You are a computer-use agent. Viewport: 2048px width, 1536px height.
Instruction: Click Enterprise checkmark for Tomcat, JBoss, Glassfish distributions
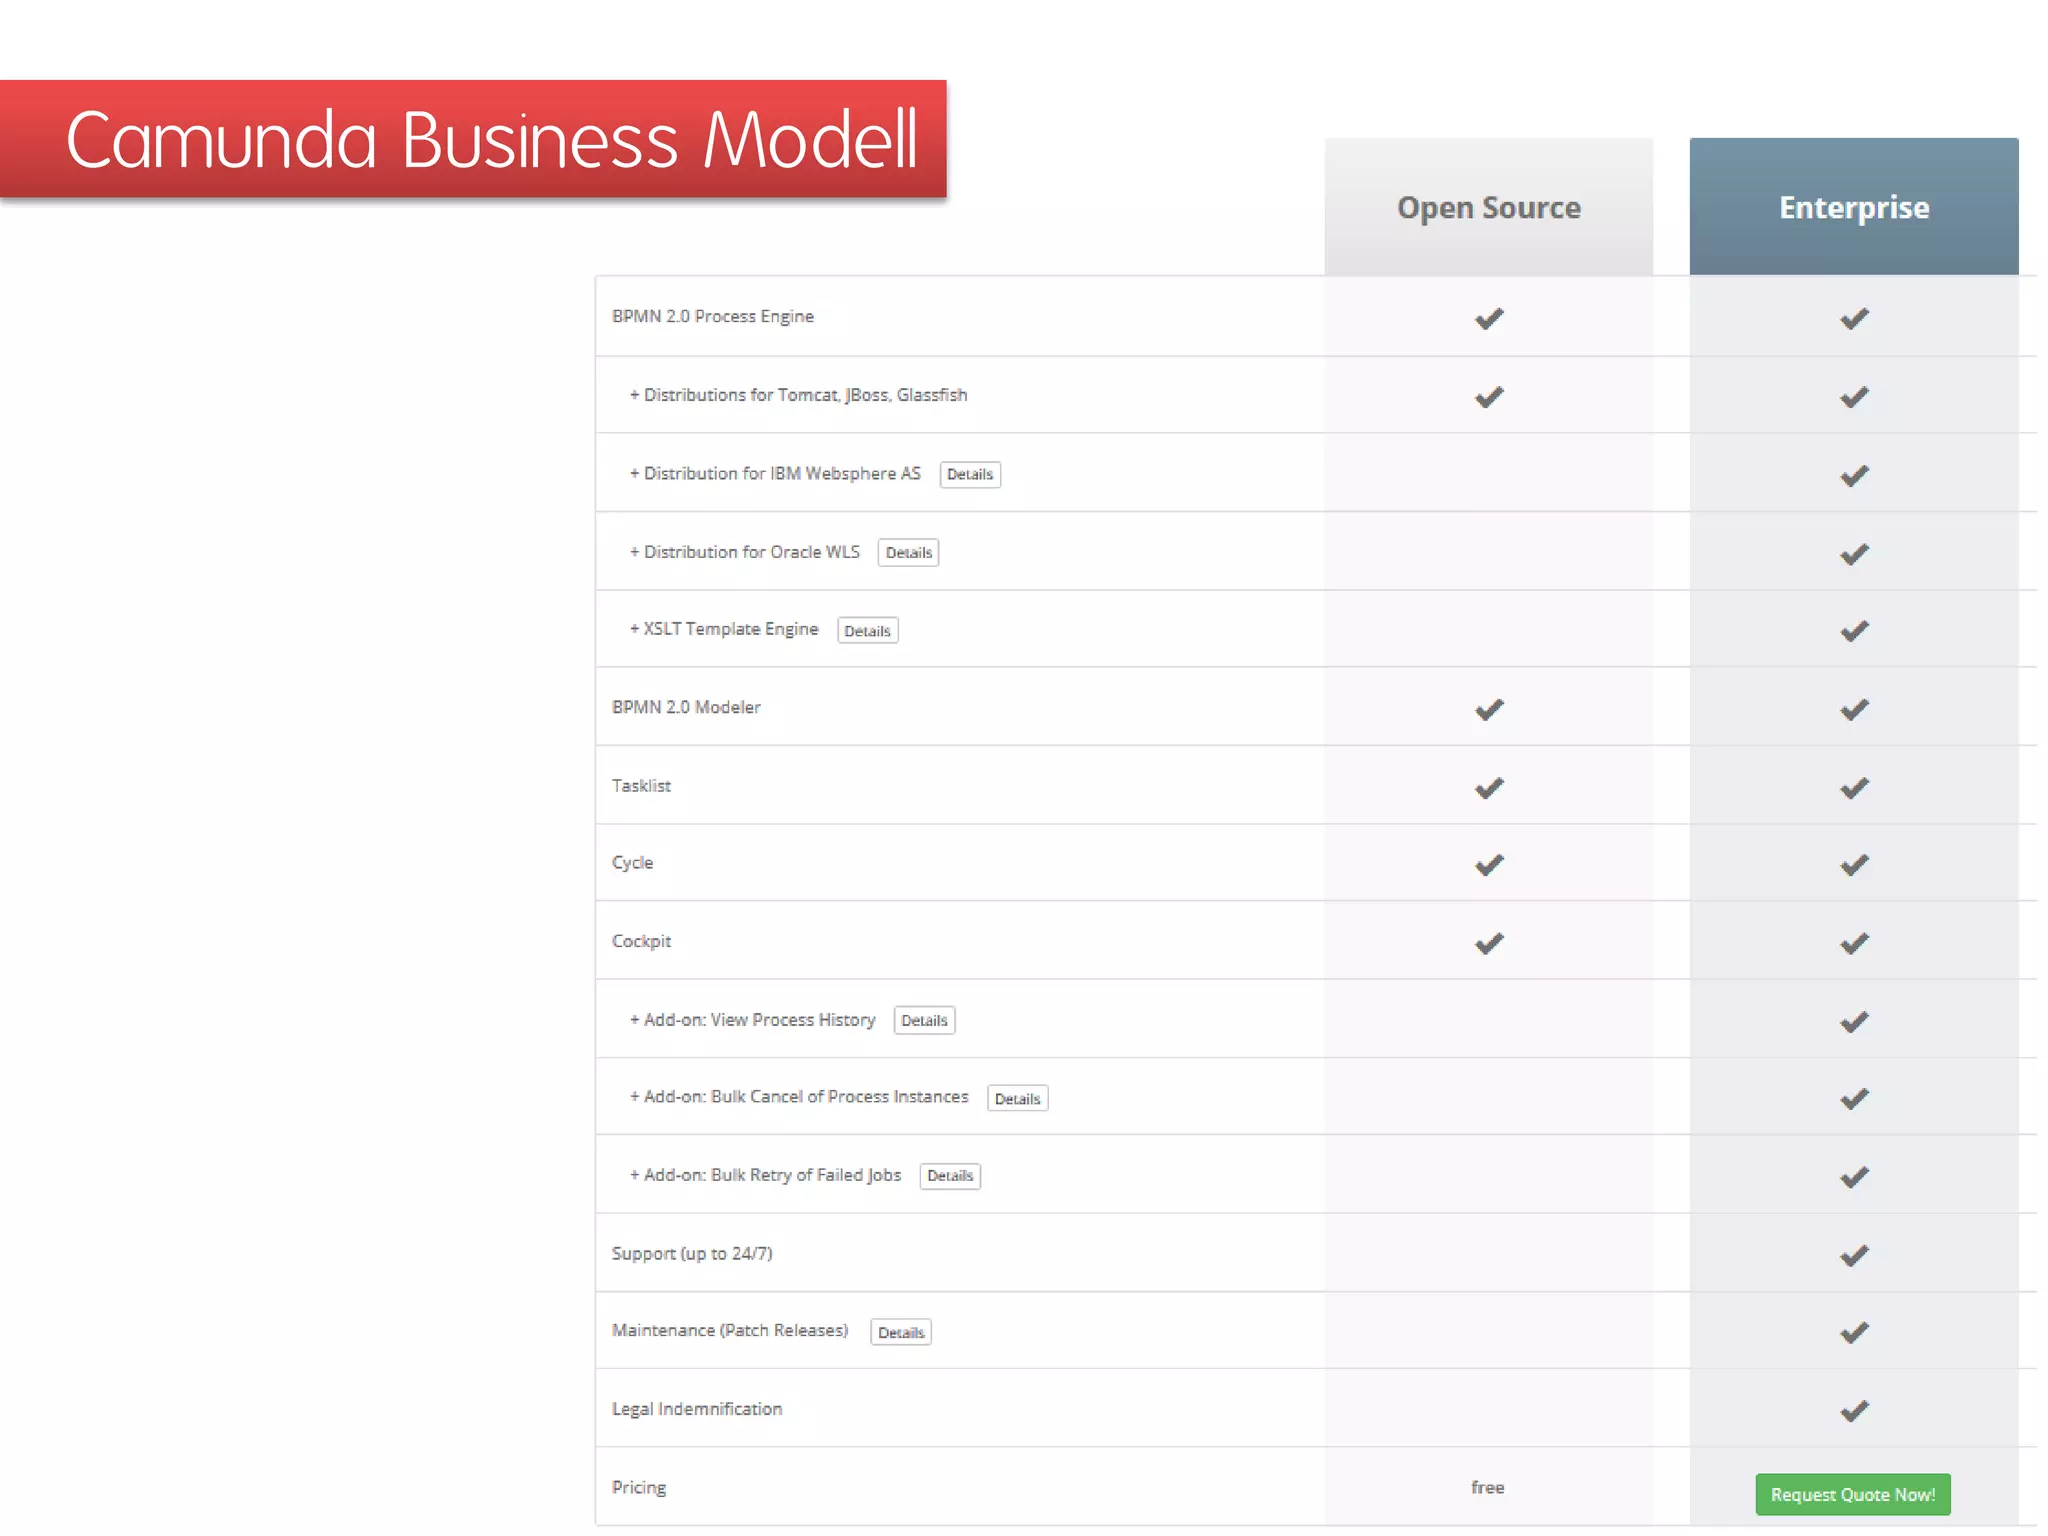tap(1854, 397)
